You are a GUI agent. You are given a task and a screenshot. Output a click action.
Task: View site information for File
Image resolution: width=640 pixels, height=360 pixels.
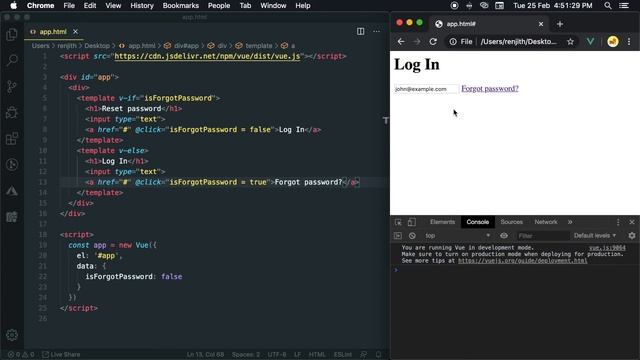pyautogui.click(x=460, y=42)
